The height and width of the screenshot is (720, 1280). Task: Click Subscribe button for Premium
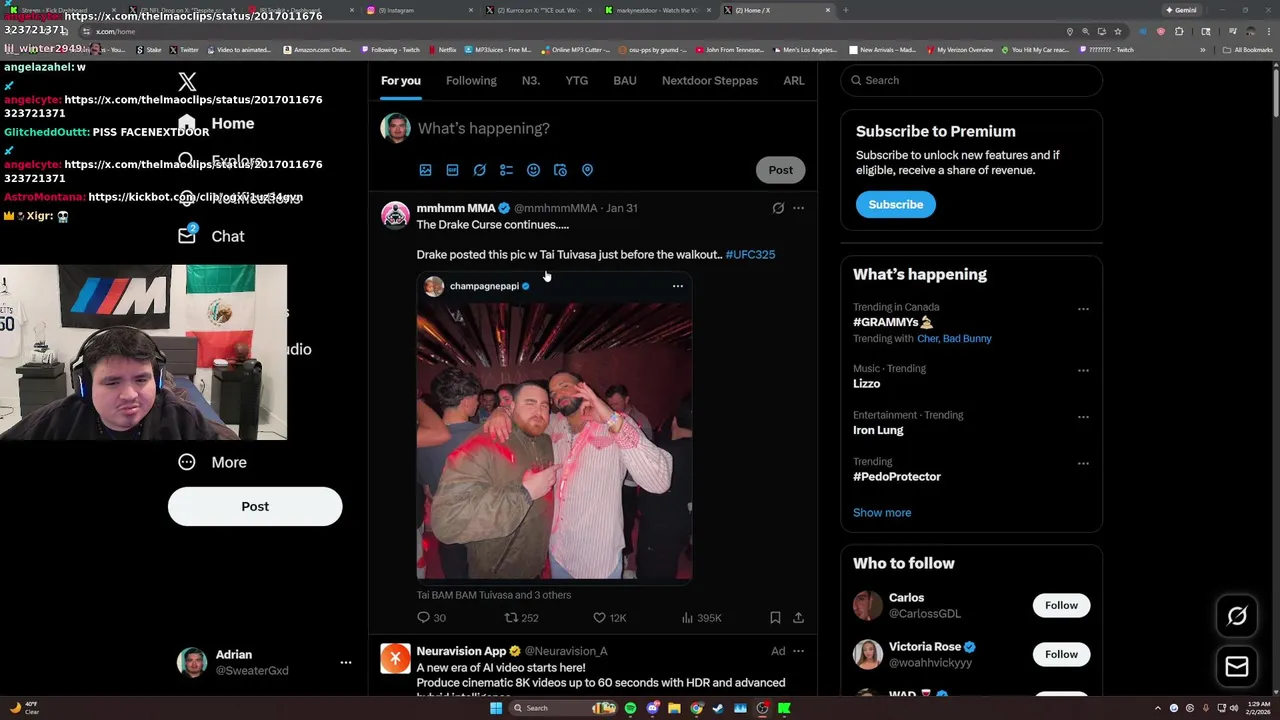(896, 204)
